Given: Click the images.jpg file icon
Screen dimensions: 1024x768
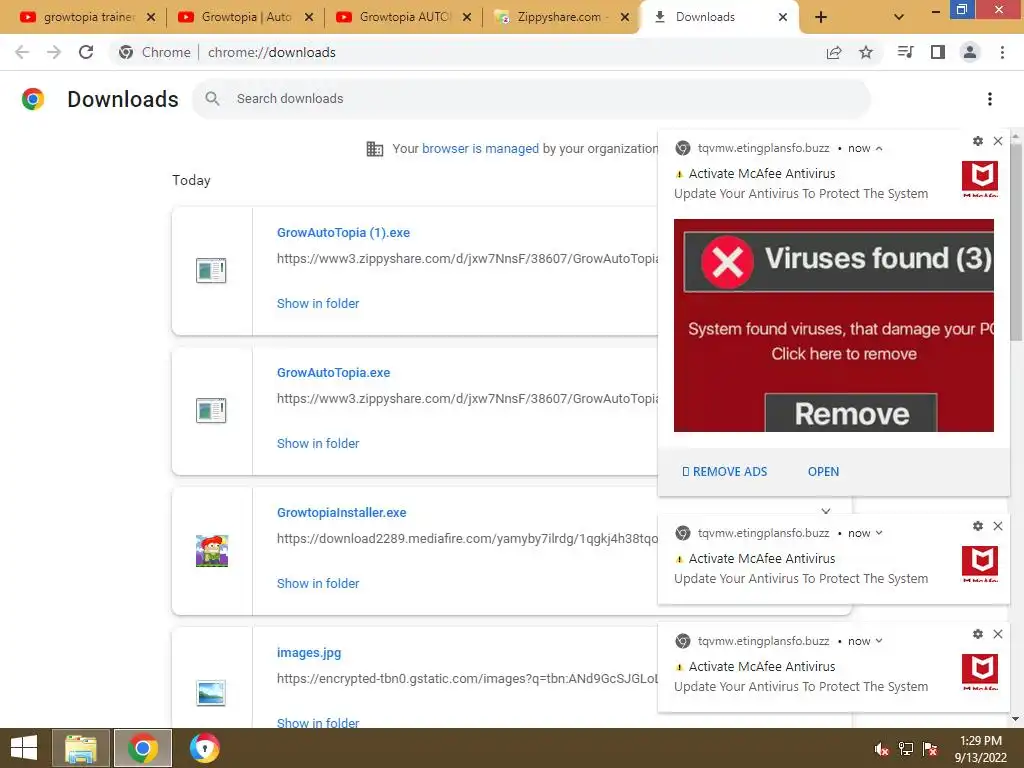Looking at the screenshot, I should click(211, 692).
